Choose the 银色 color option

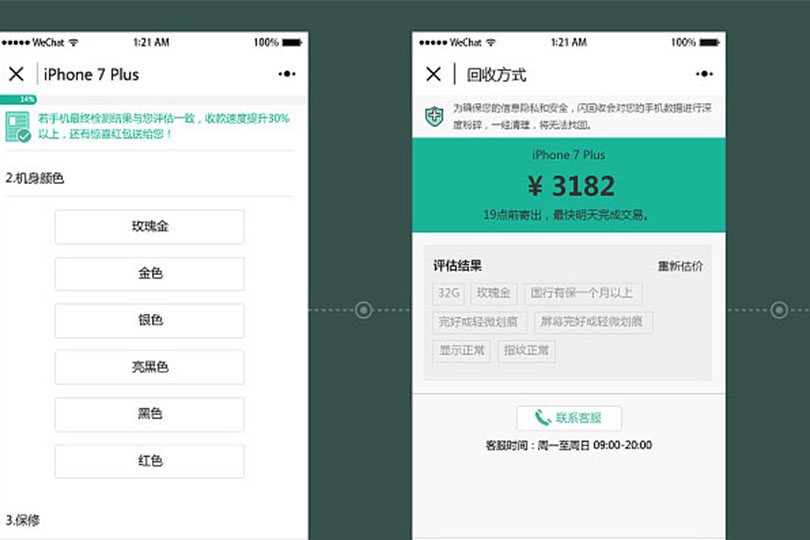[x=149, y=320]
